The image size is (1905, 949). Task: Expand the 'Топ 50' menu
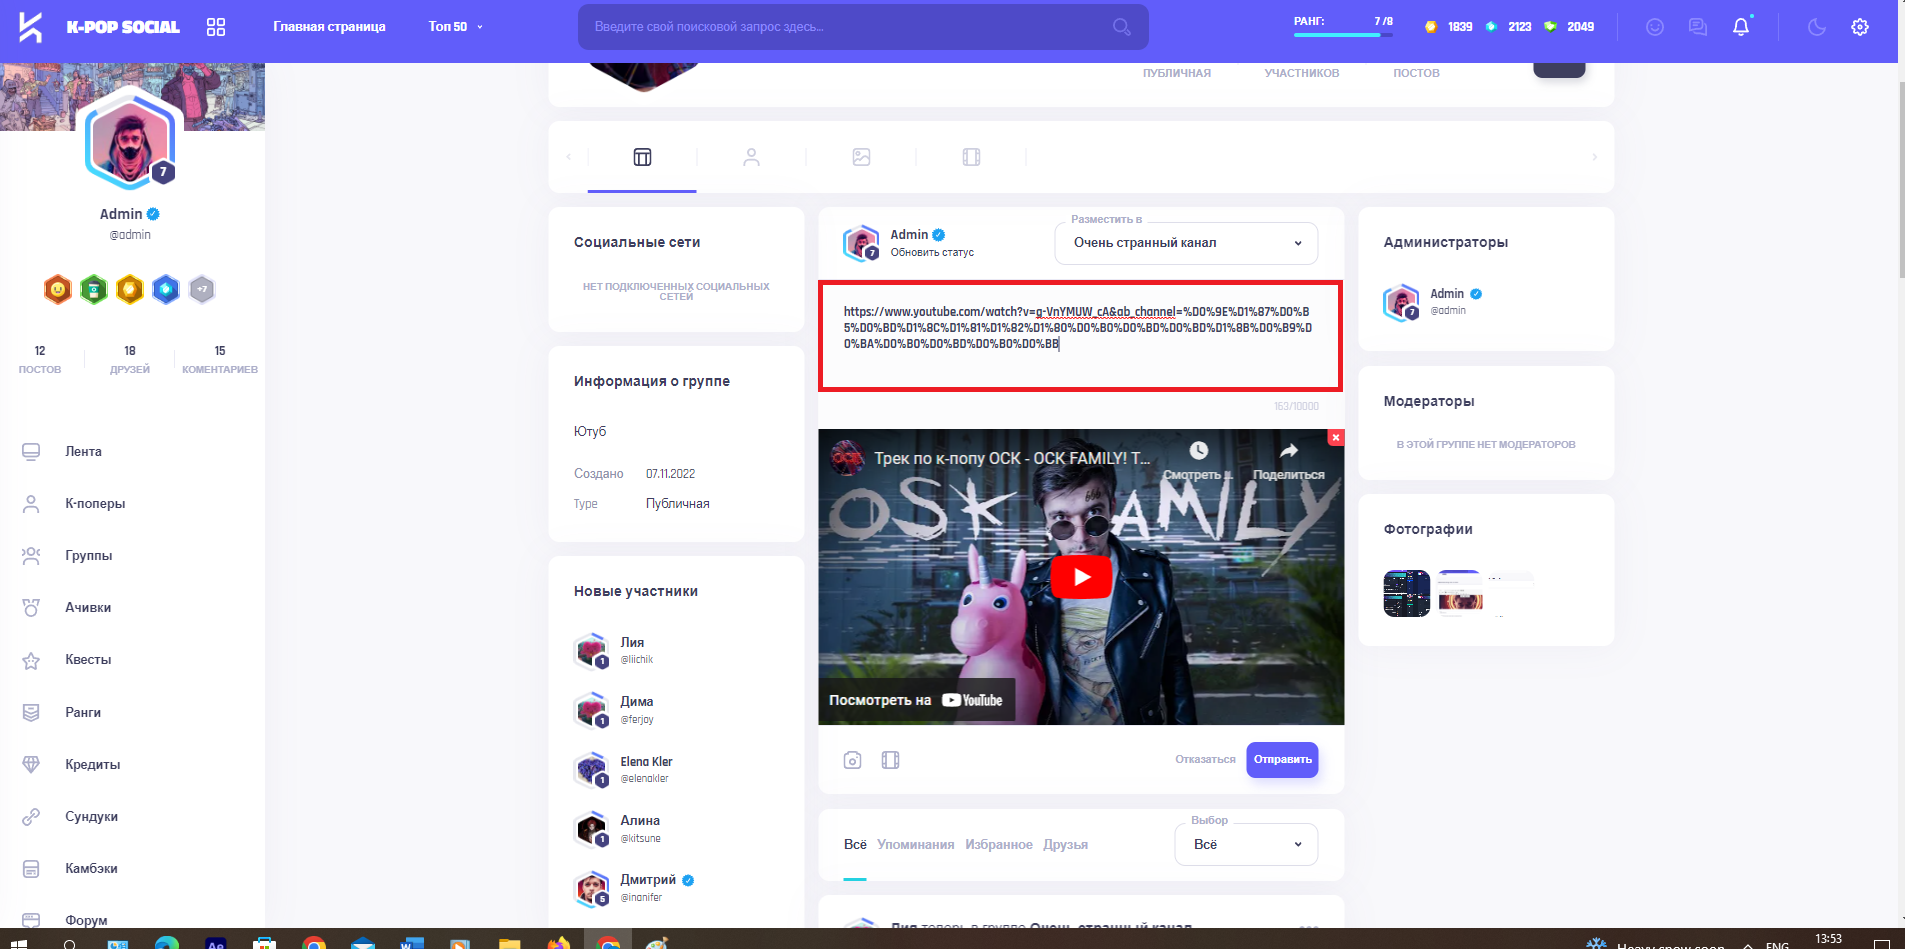455,27
